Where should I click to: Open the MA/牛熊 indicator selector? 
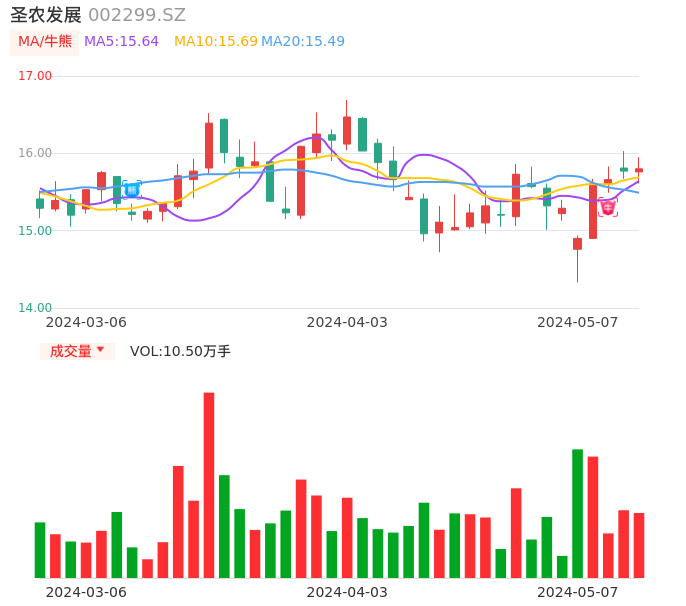click(x=44, y=41)
